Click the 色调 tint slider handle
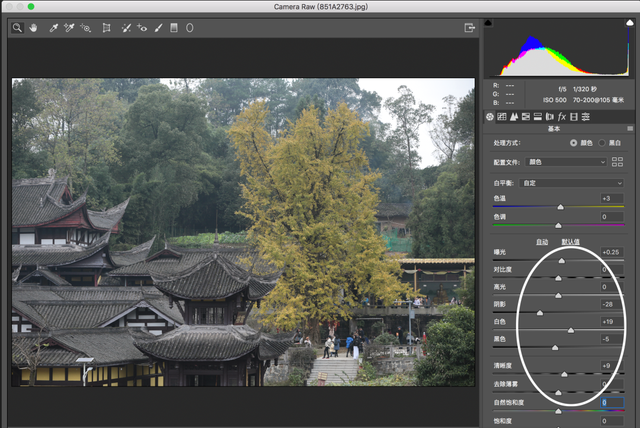Screen dimensions: 640x428 click(x=558, y=226)
